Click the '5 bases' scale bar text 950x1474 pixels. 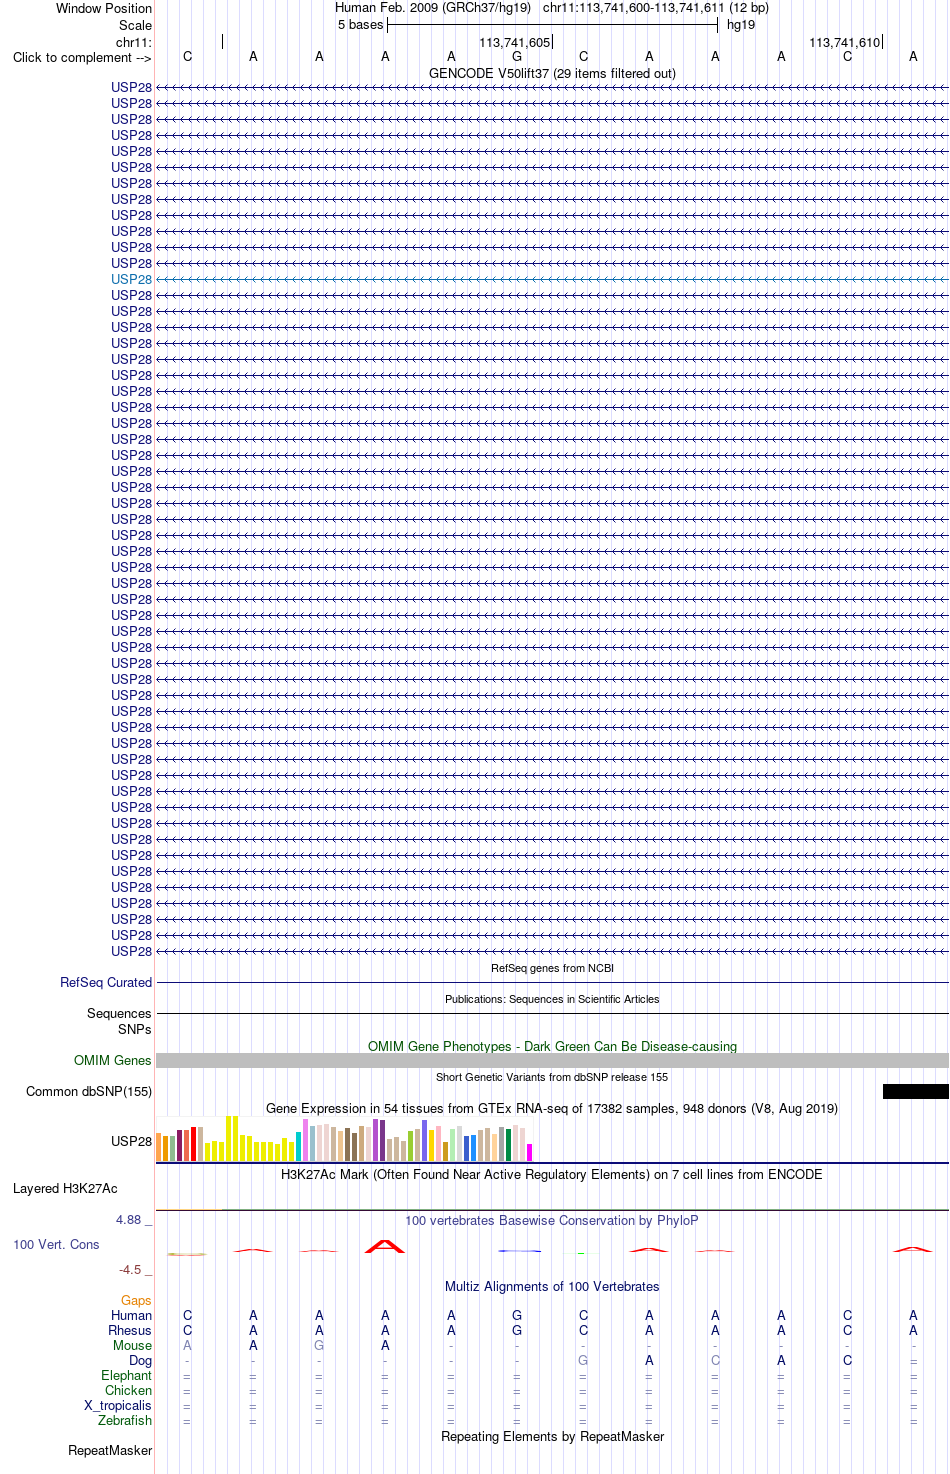point(361,24)
